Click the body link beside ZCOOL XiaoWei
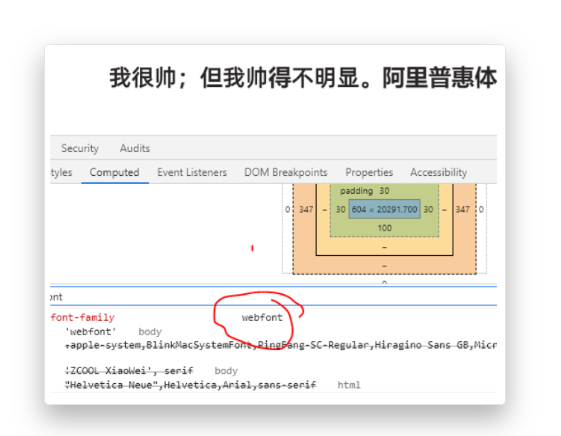Viewport: 561px width, 436px height. (x=226, y=371)
